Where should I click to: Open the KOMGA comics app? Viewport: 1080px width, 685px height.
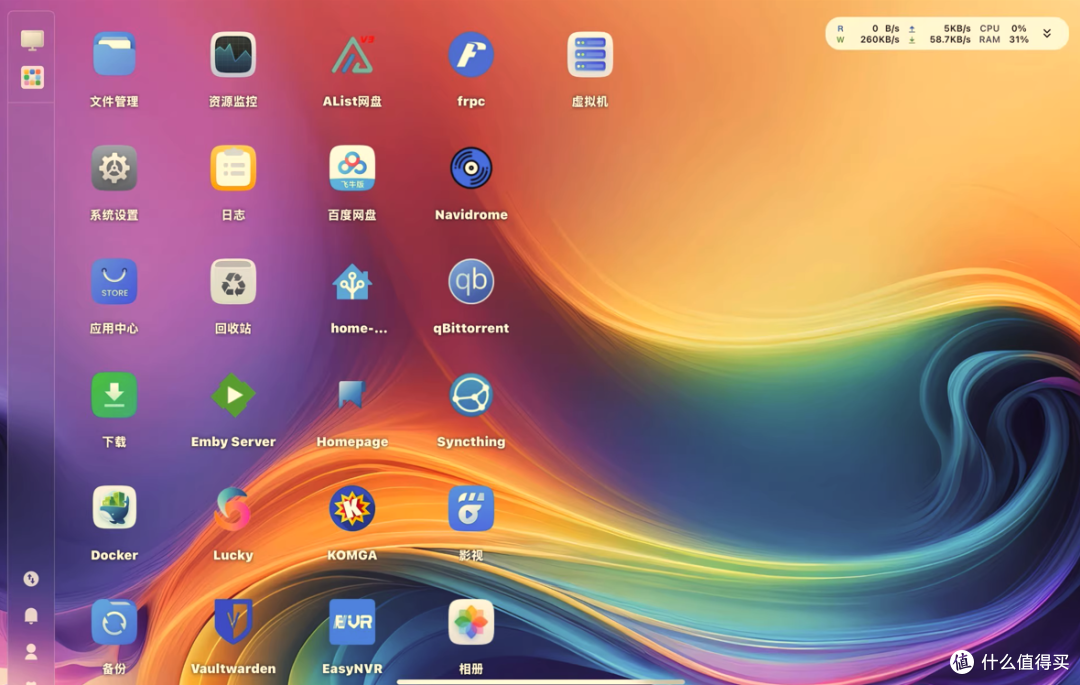coord(352,508)
